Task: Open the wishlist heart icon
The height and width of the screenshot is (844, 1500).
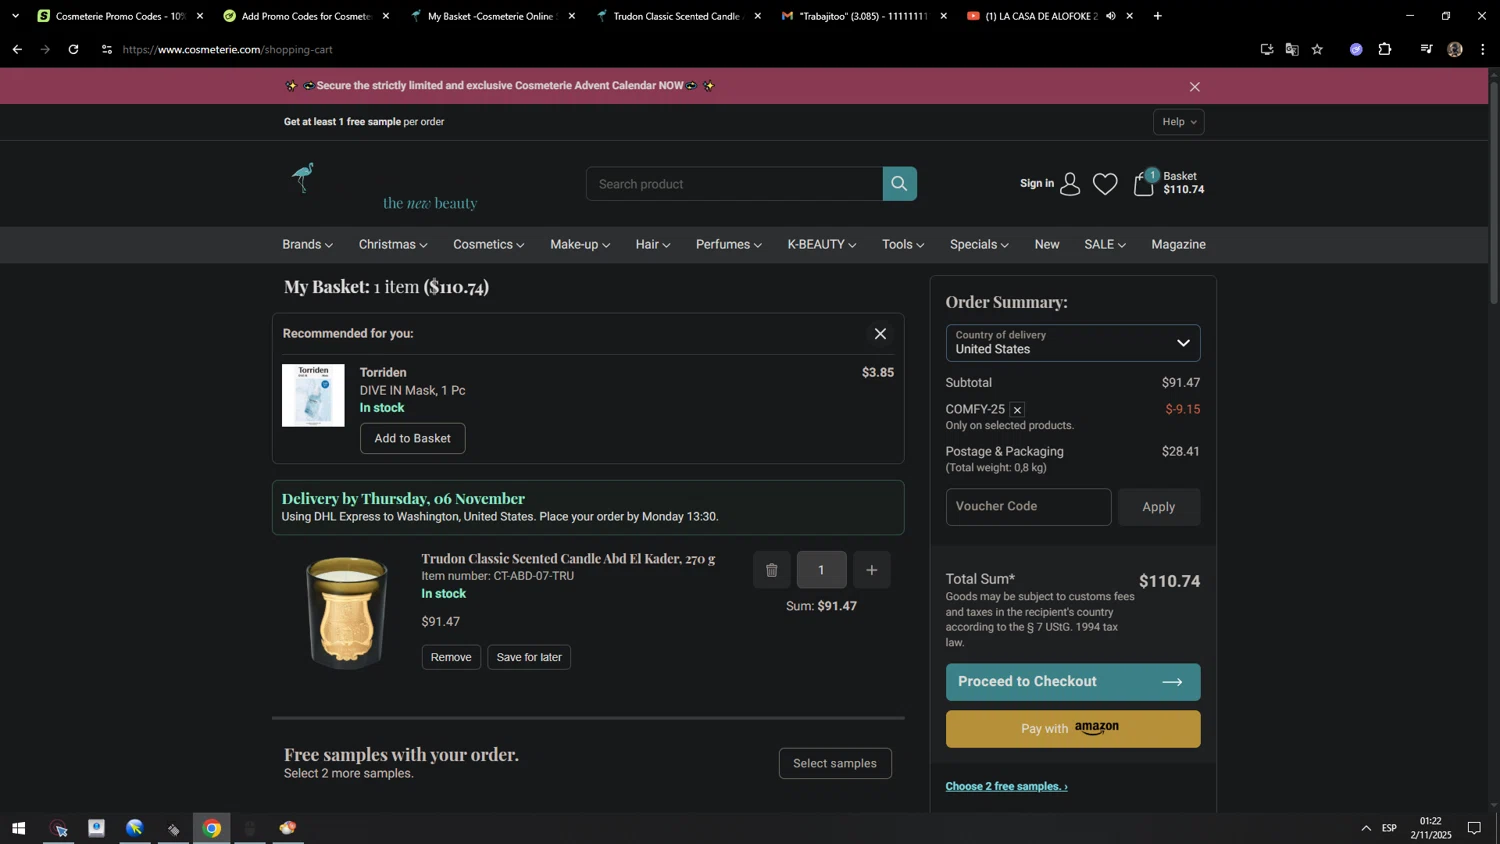Action: pos(1105,184)
